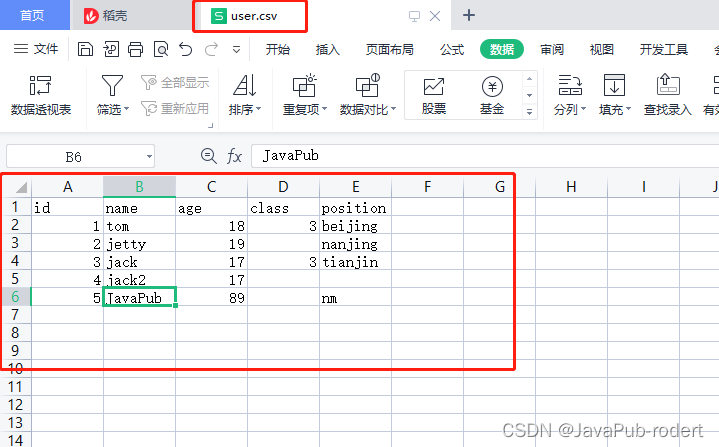Click the Lookup Entry (查找录入) icon

point(667,86)
